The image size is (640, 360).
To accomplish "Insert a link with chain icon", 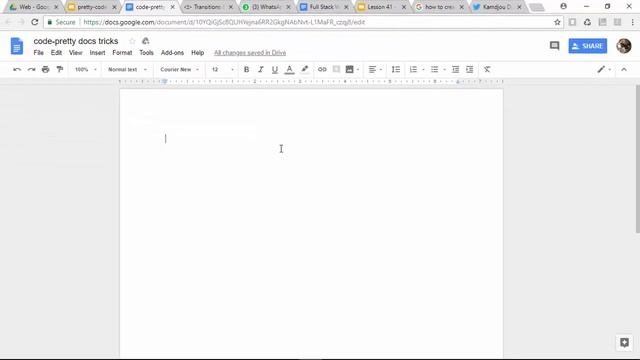I will click(322, 69).
